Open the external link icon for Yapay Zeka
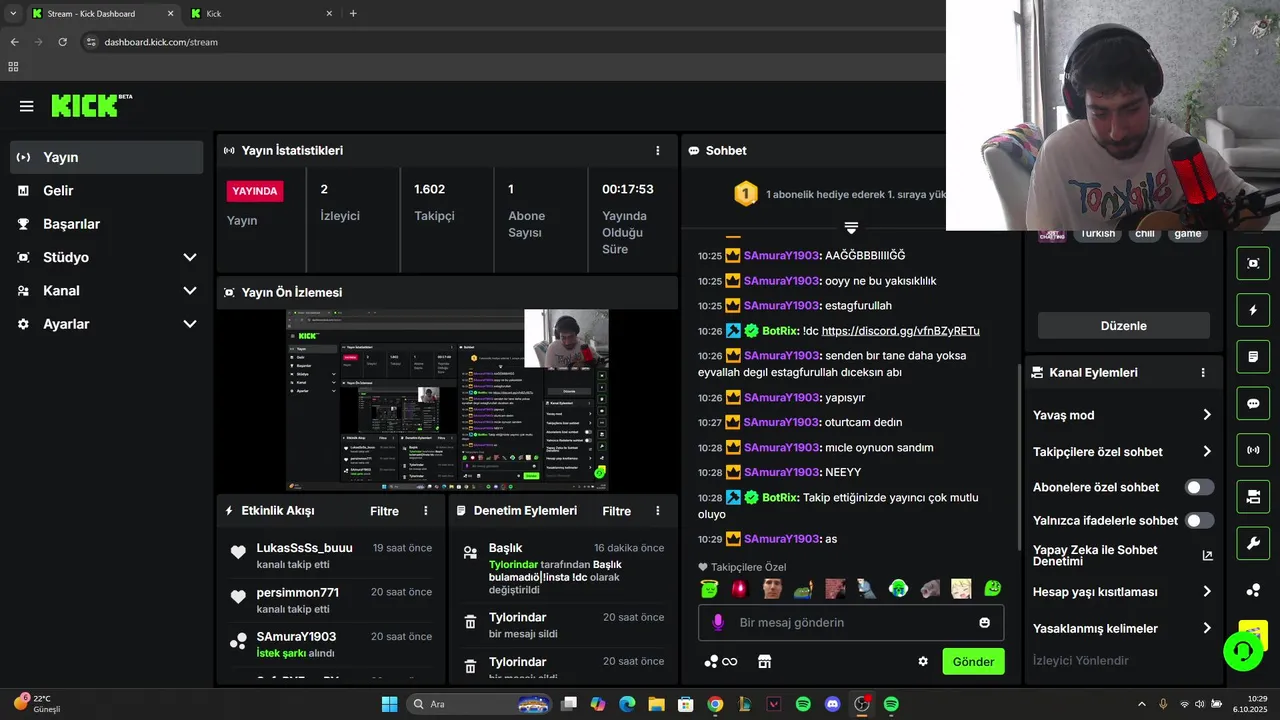The image size is (1280, 720). [1207, 556]
